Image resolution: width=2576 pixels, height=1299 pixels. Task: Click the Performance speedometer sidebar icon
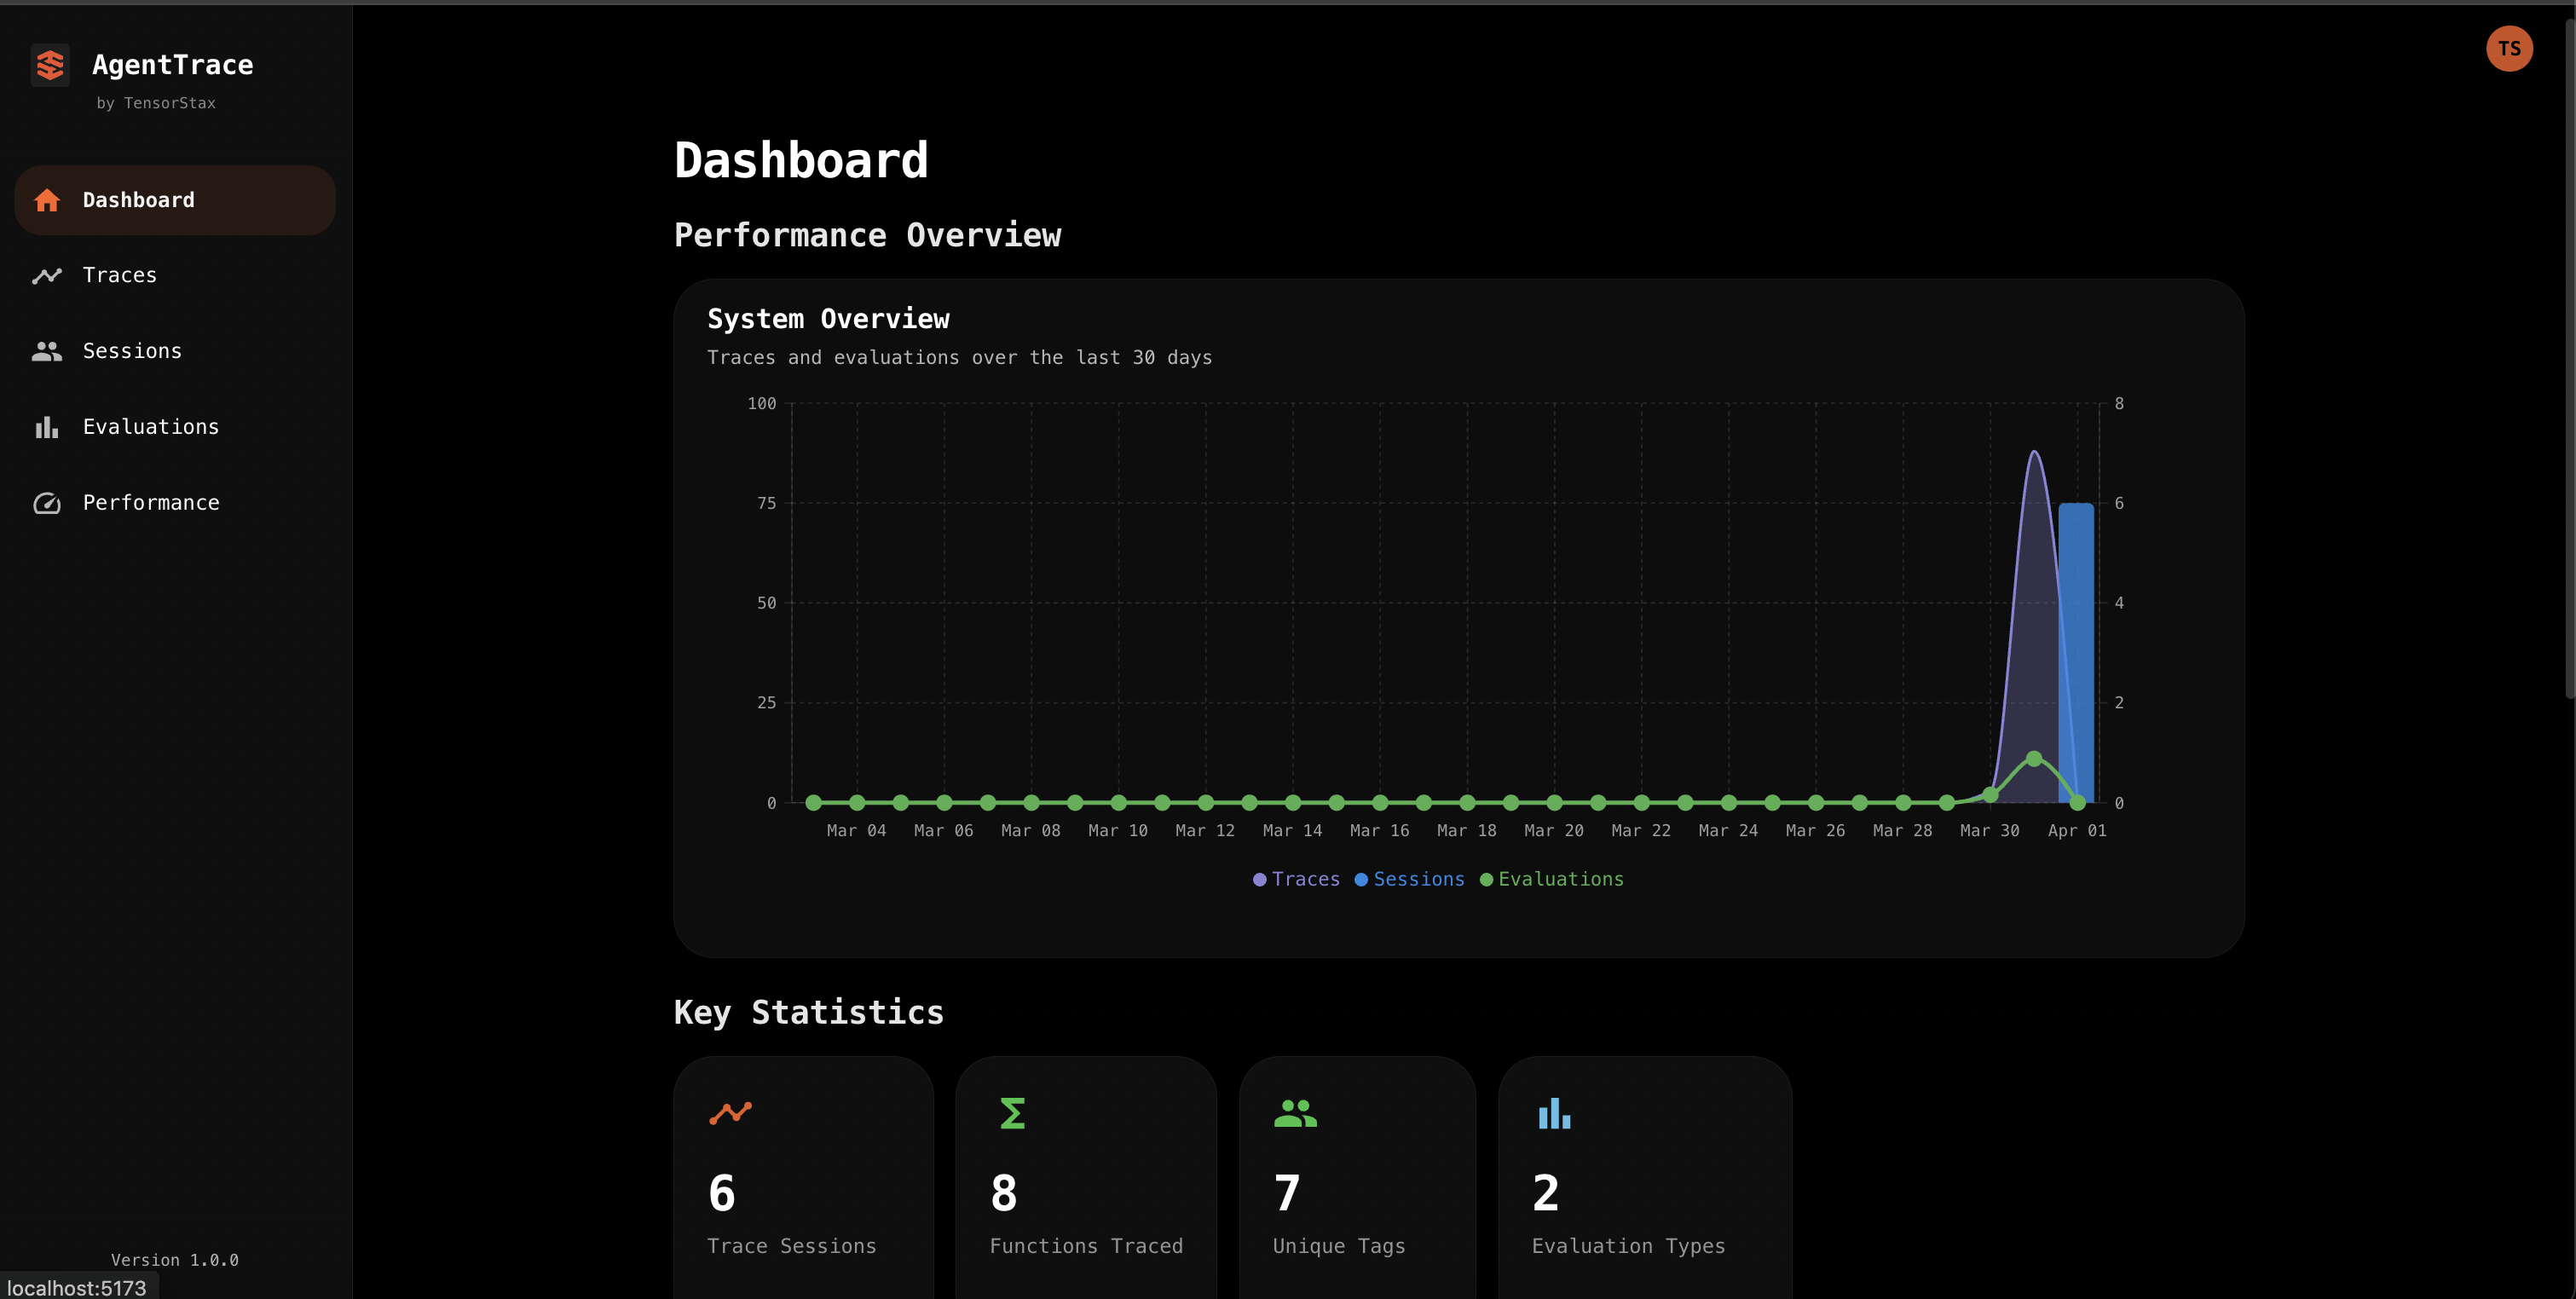click(47, 503)
